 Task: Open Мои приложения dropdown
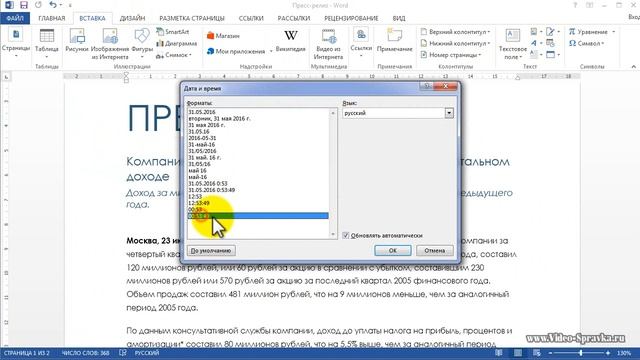(x=271, y=51)
